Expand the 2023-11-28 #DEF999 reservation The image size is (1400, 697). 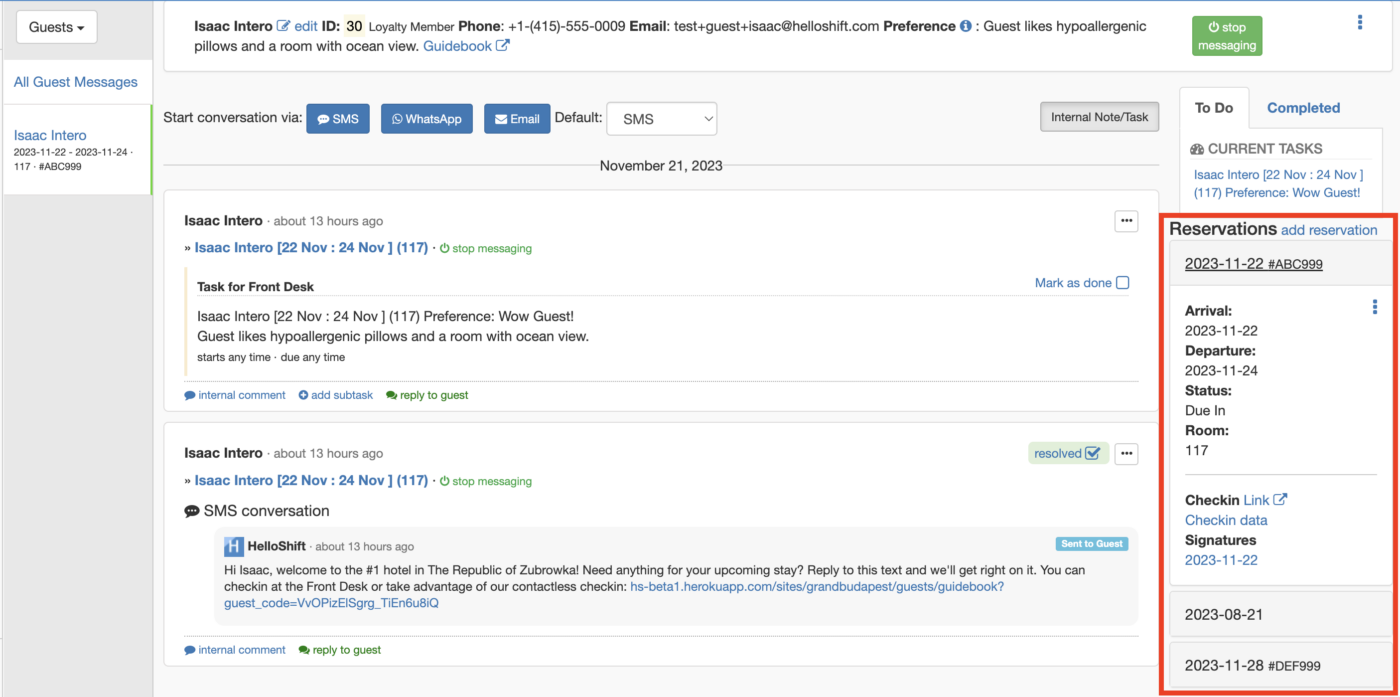[1280, 665]
